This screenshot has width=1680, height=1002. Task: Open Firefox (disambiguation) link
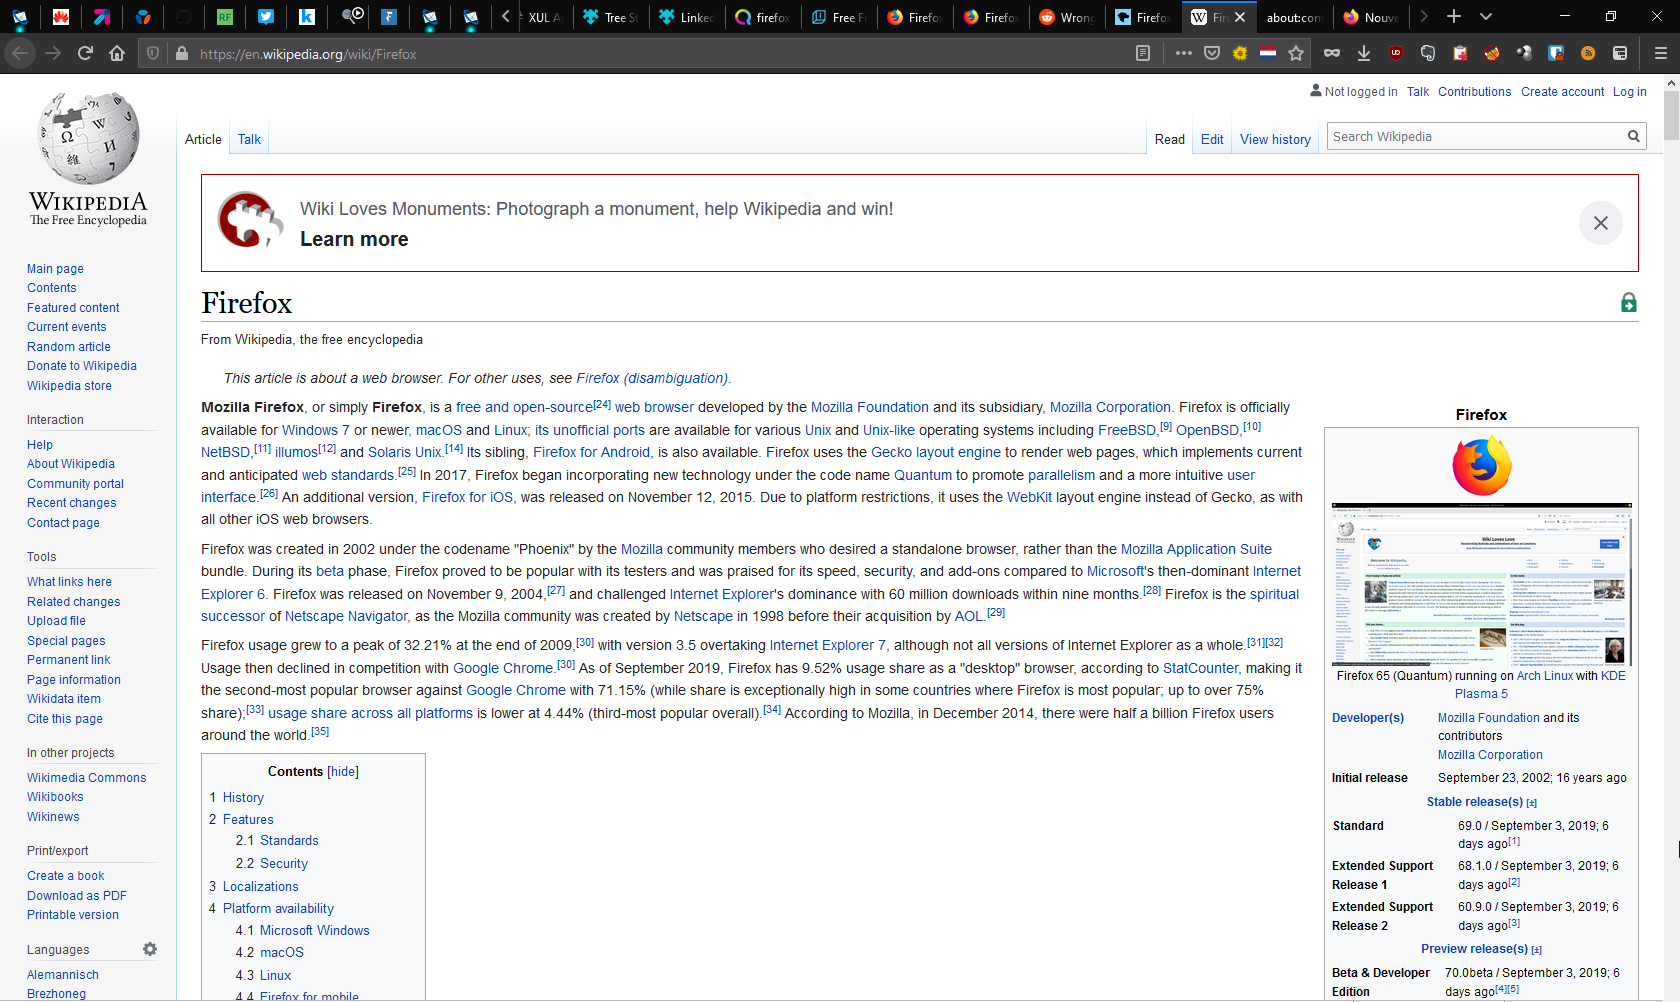point(652,378)
